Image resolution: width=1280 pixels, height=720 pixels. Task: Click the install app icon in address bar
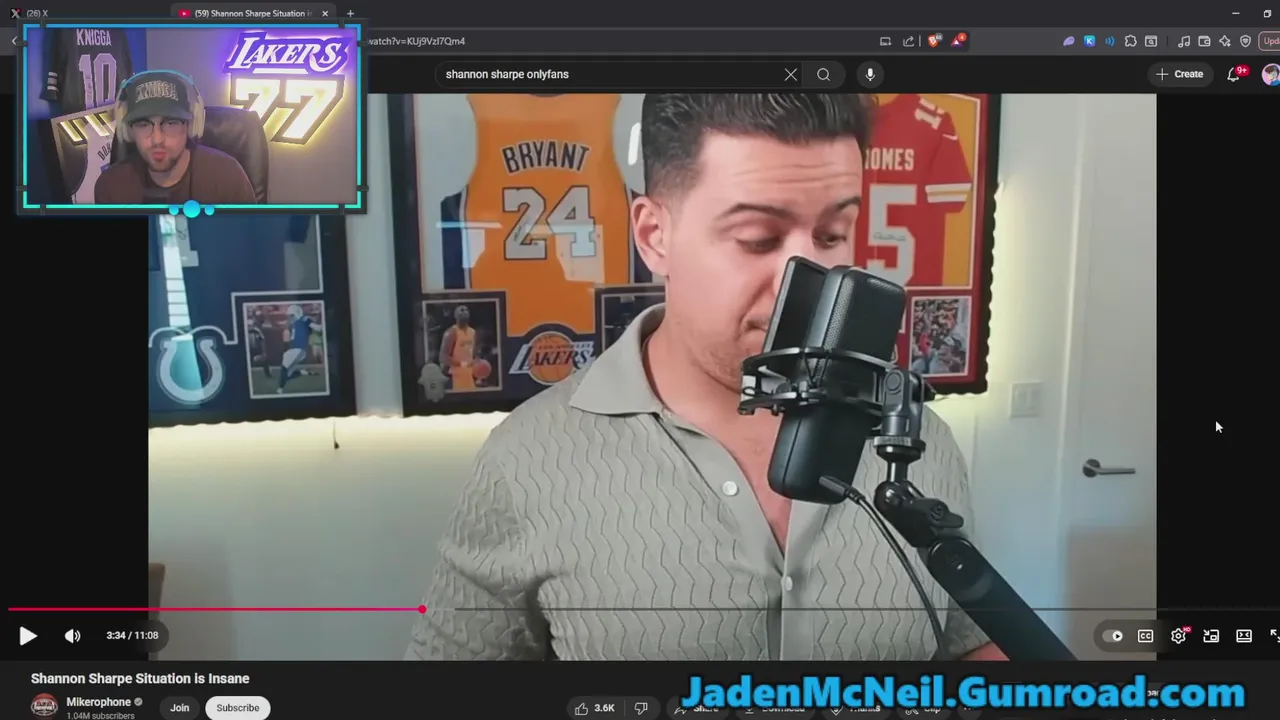point(885,41)
